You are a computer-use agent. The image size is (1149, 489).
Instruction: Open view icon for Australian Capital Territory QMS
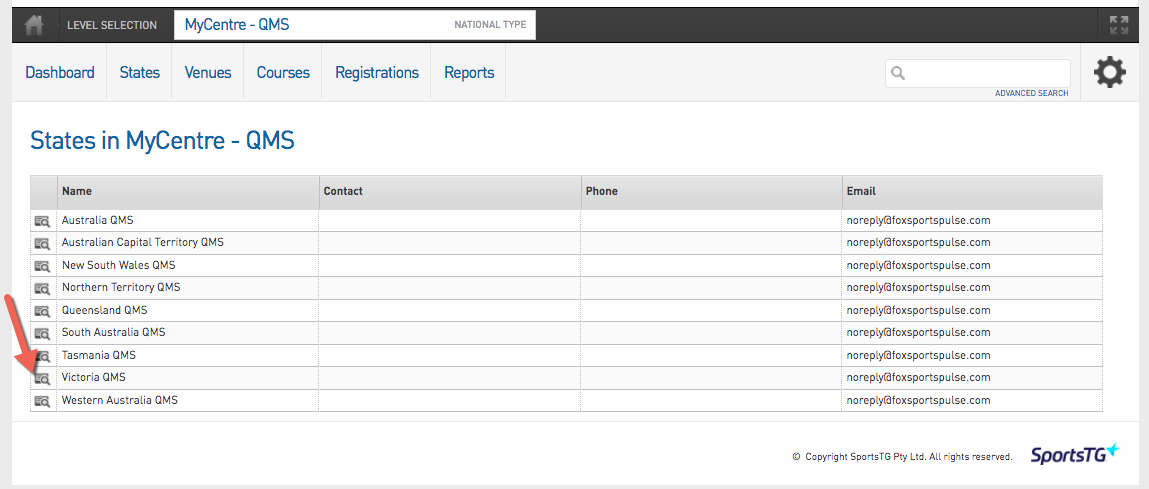[x=43, y=243]
